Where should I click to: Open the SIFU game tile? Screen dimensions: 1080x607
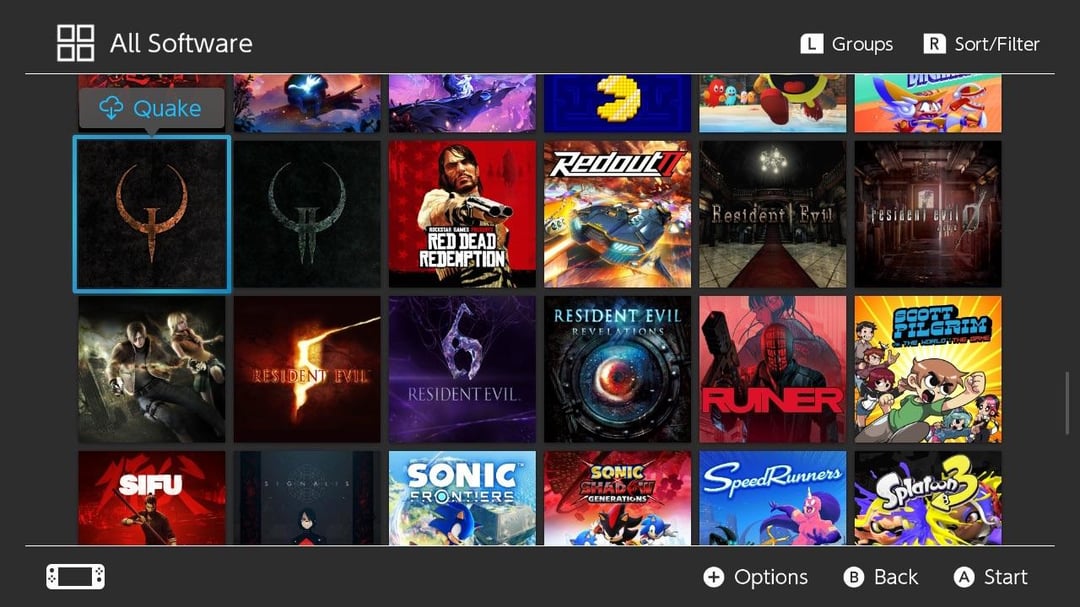[152, 497]
